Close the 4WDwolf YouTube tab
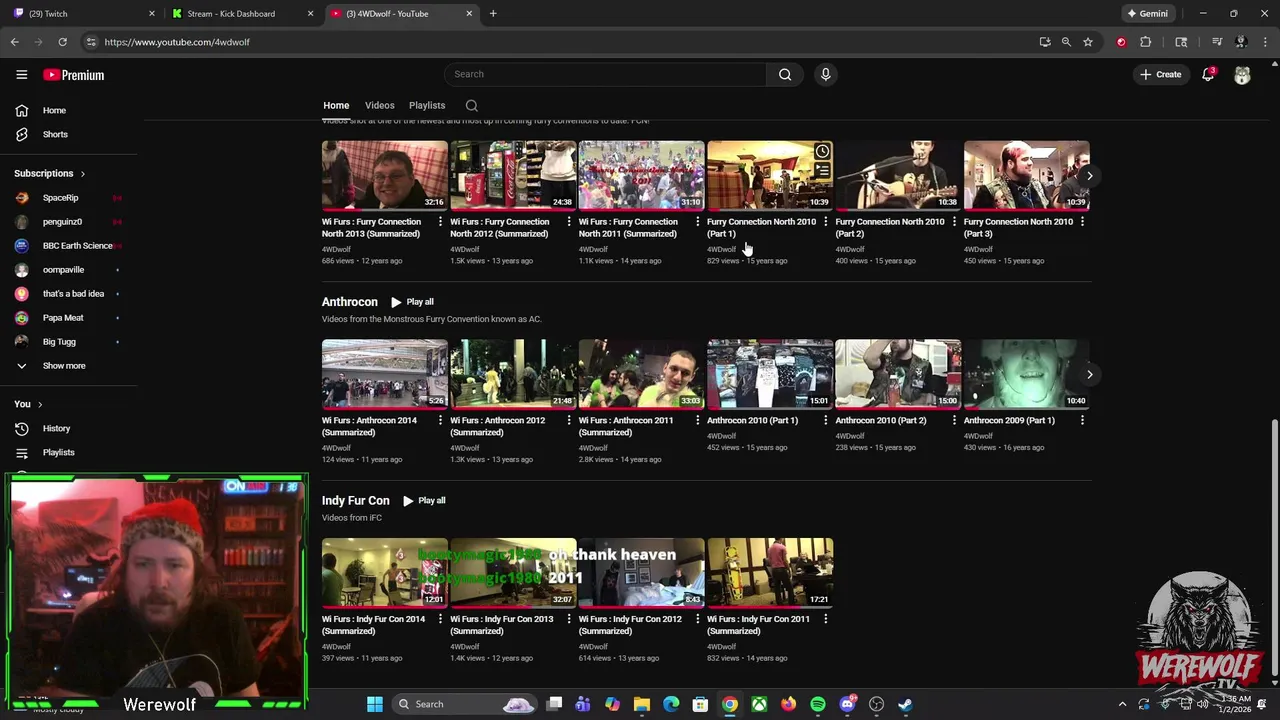Viewport: 1280px width, 720px height. click(469, 14)
